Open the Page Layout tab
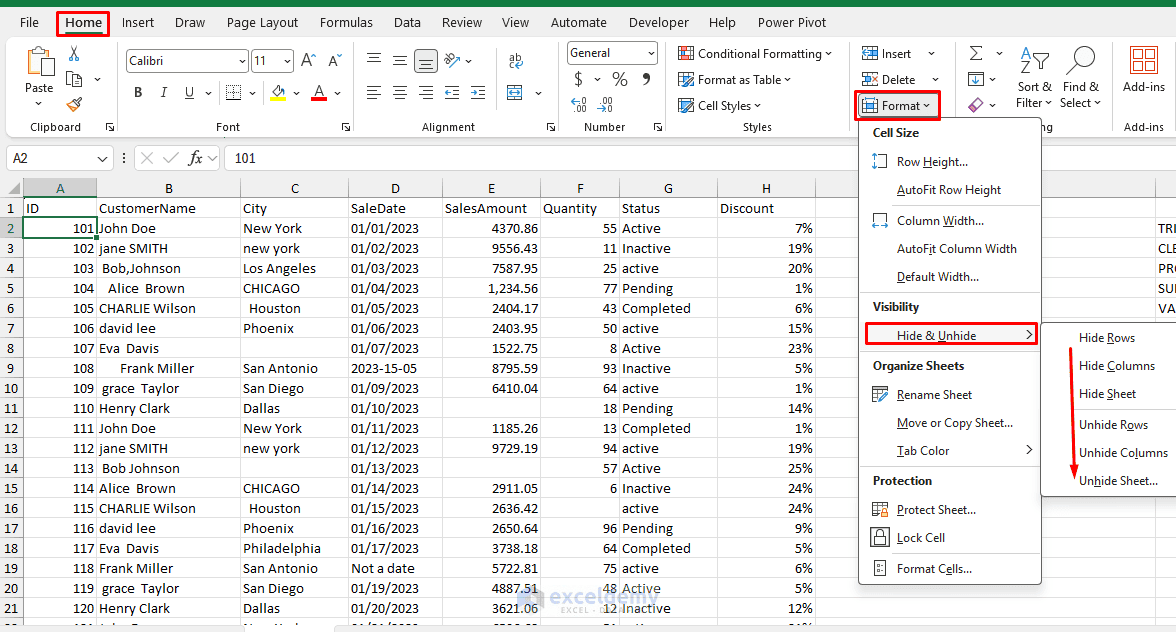1176x632 pixels. [262, 22]
